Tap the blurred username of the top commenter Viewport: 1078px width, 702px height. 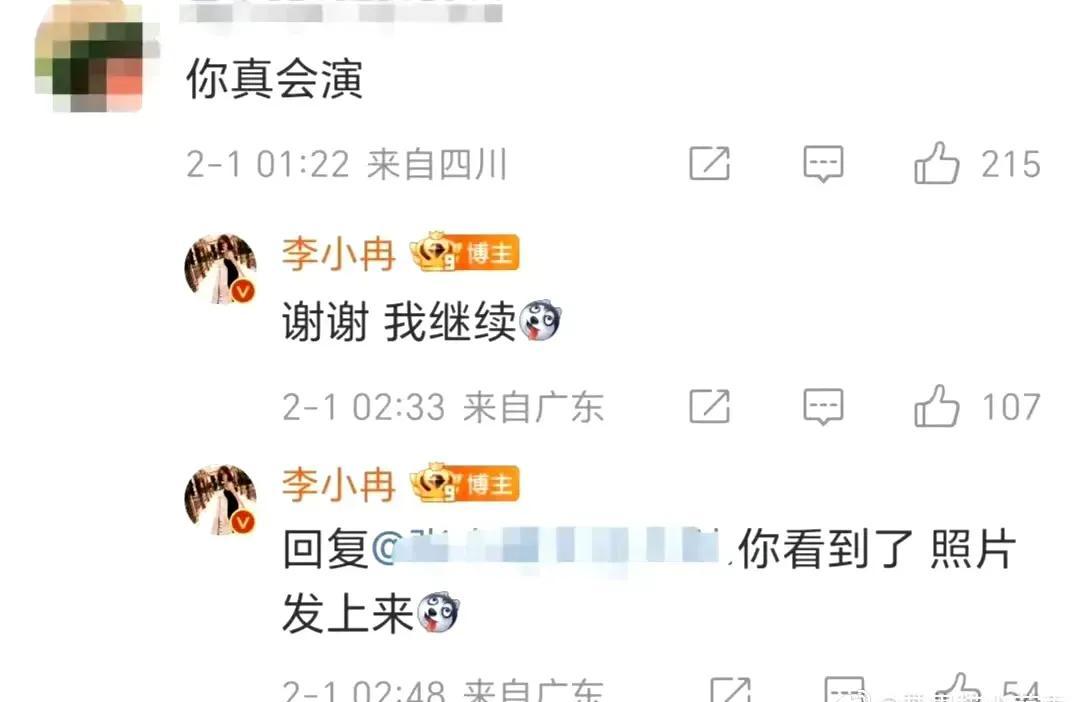tap(342, 10)
